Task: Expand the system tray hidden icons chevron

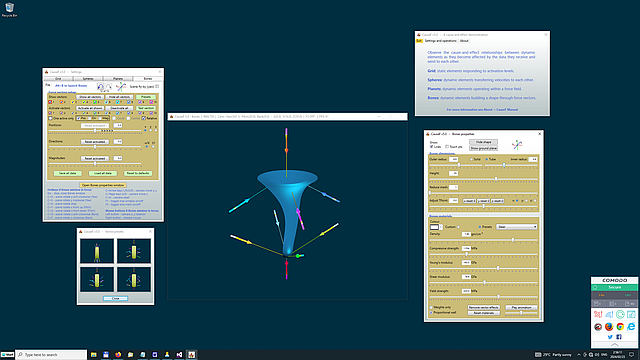Action: (579, 355)
